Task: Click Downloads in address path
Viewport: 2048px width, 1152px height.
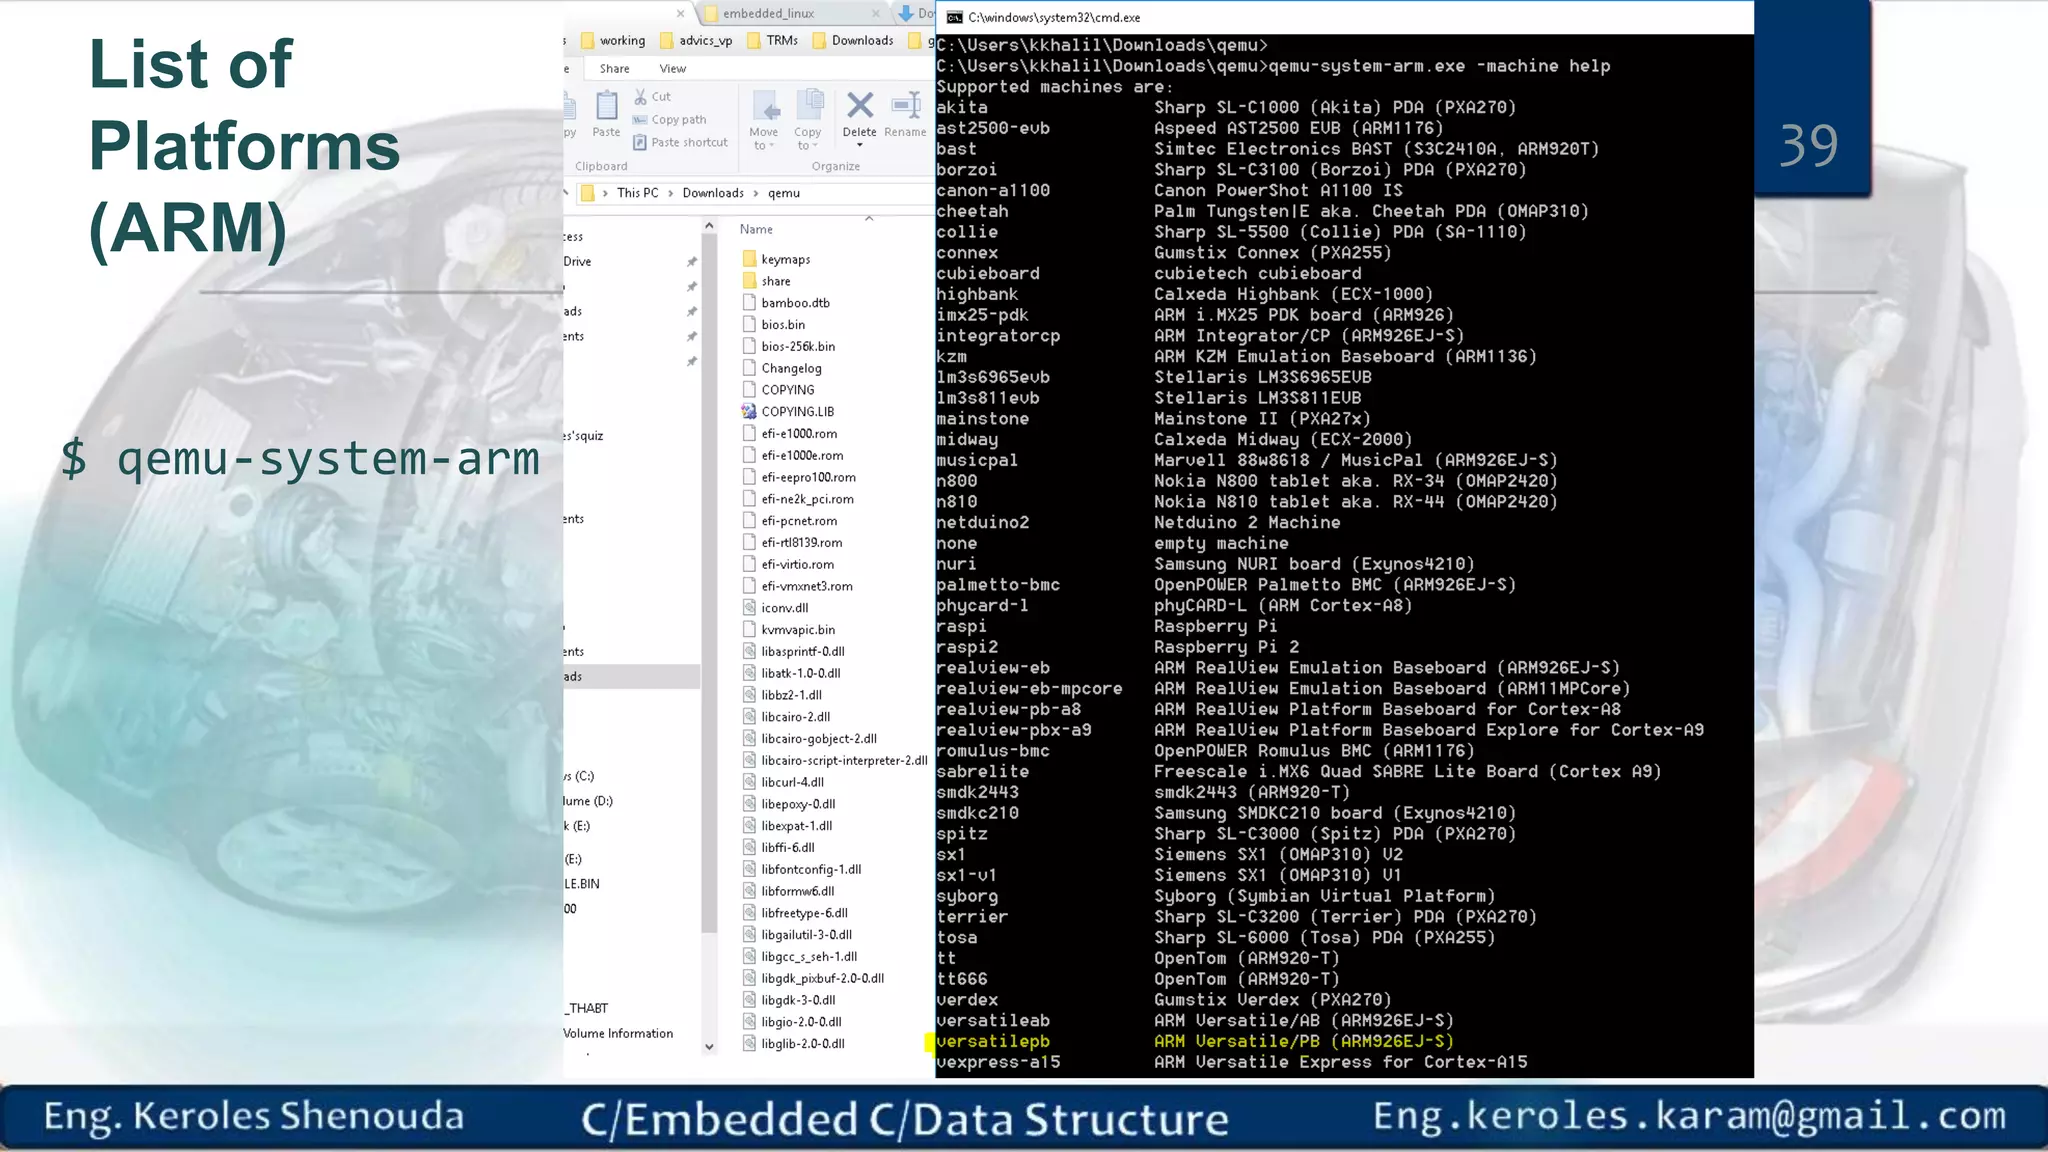Action: (x=713, y=193)
